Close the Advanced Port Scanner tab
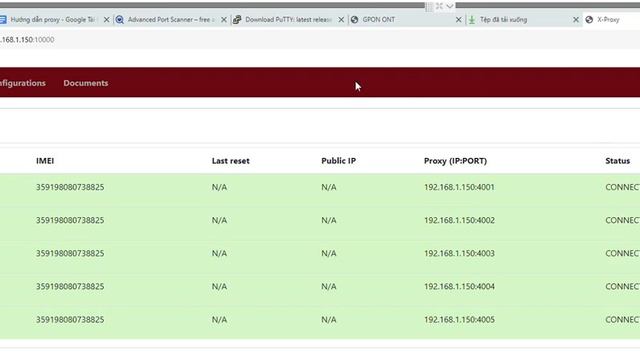Image resolution: width=640 pixels, height=360 pixels. pos(224,20)
